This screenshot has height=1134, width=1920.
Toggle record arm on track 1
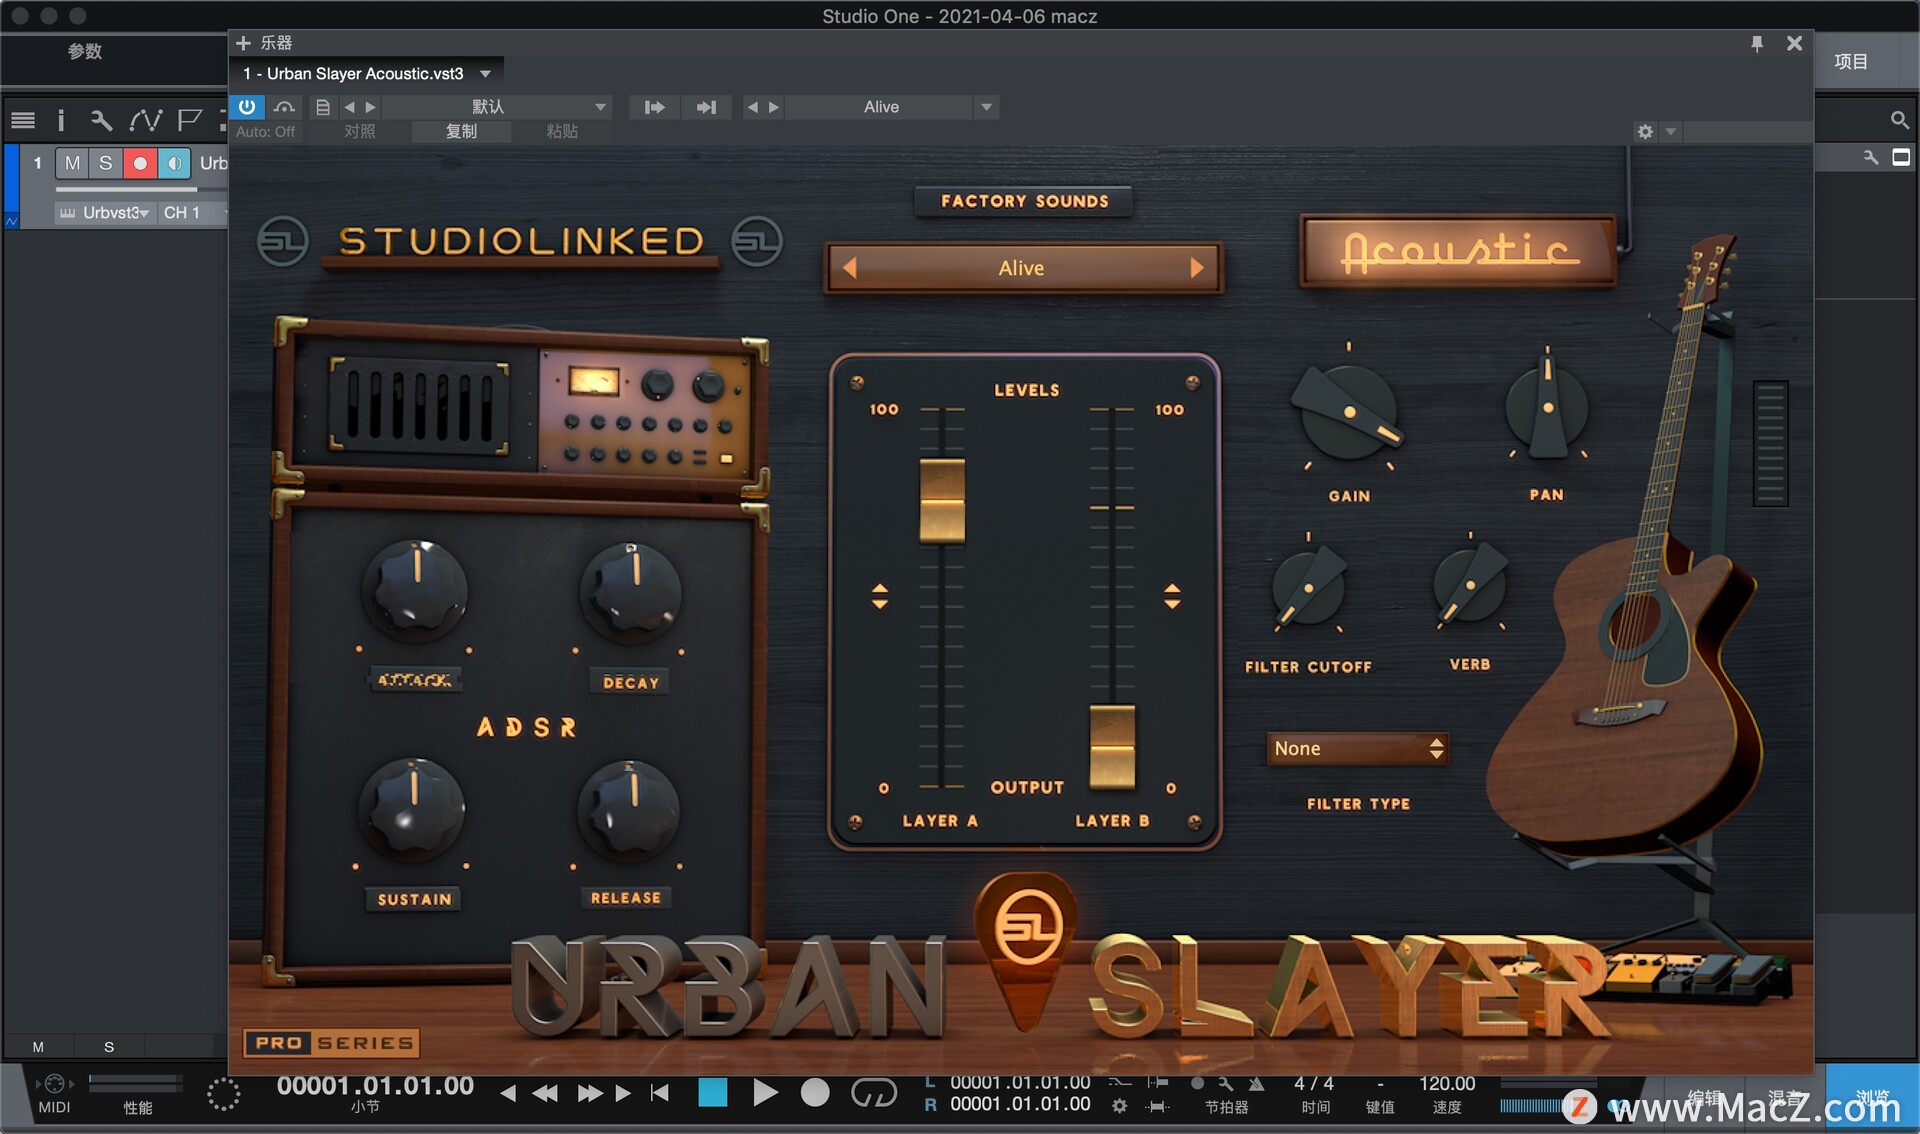tap(140, 163)
